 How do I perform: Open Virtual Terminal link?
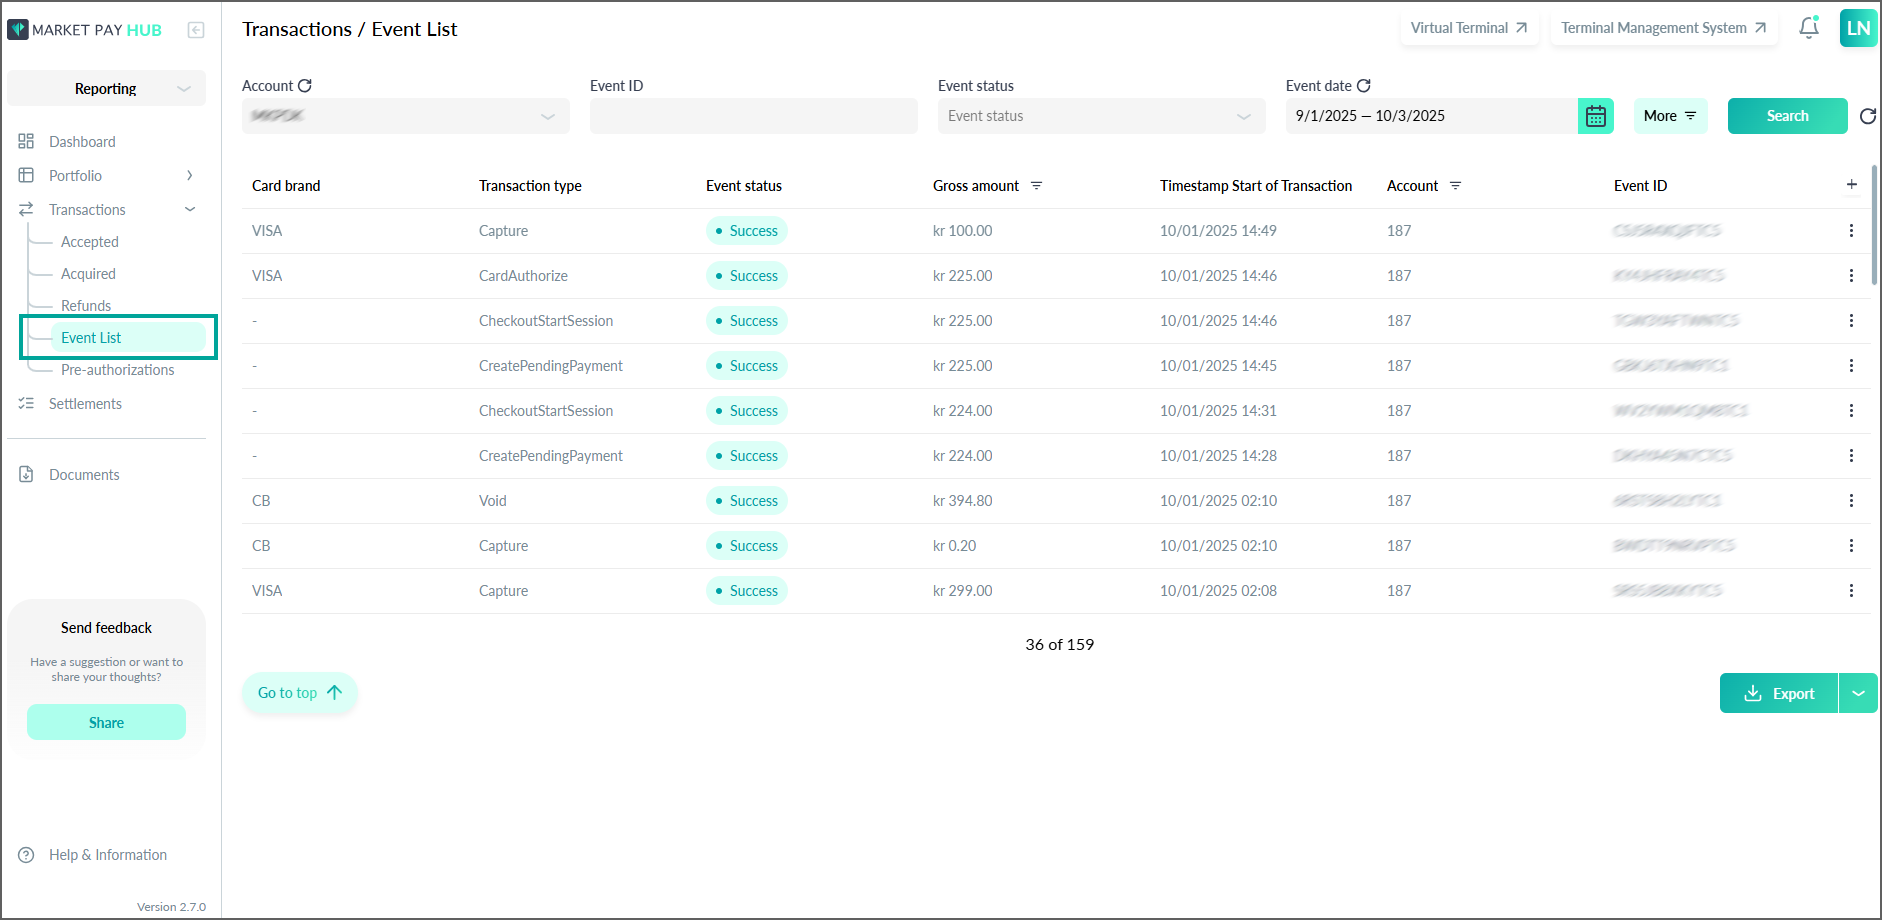1468,28
